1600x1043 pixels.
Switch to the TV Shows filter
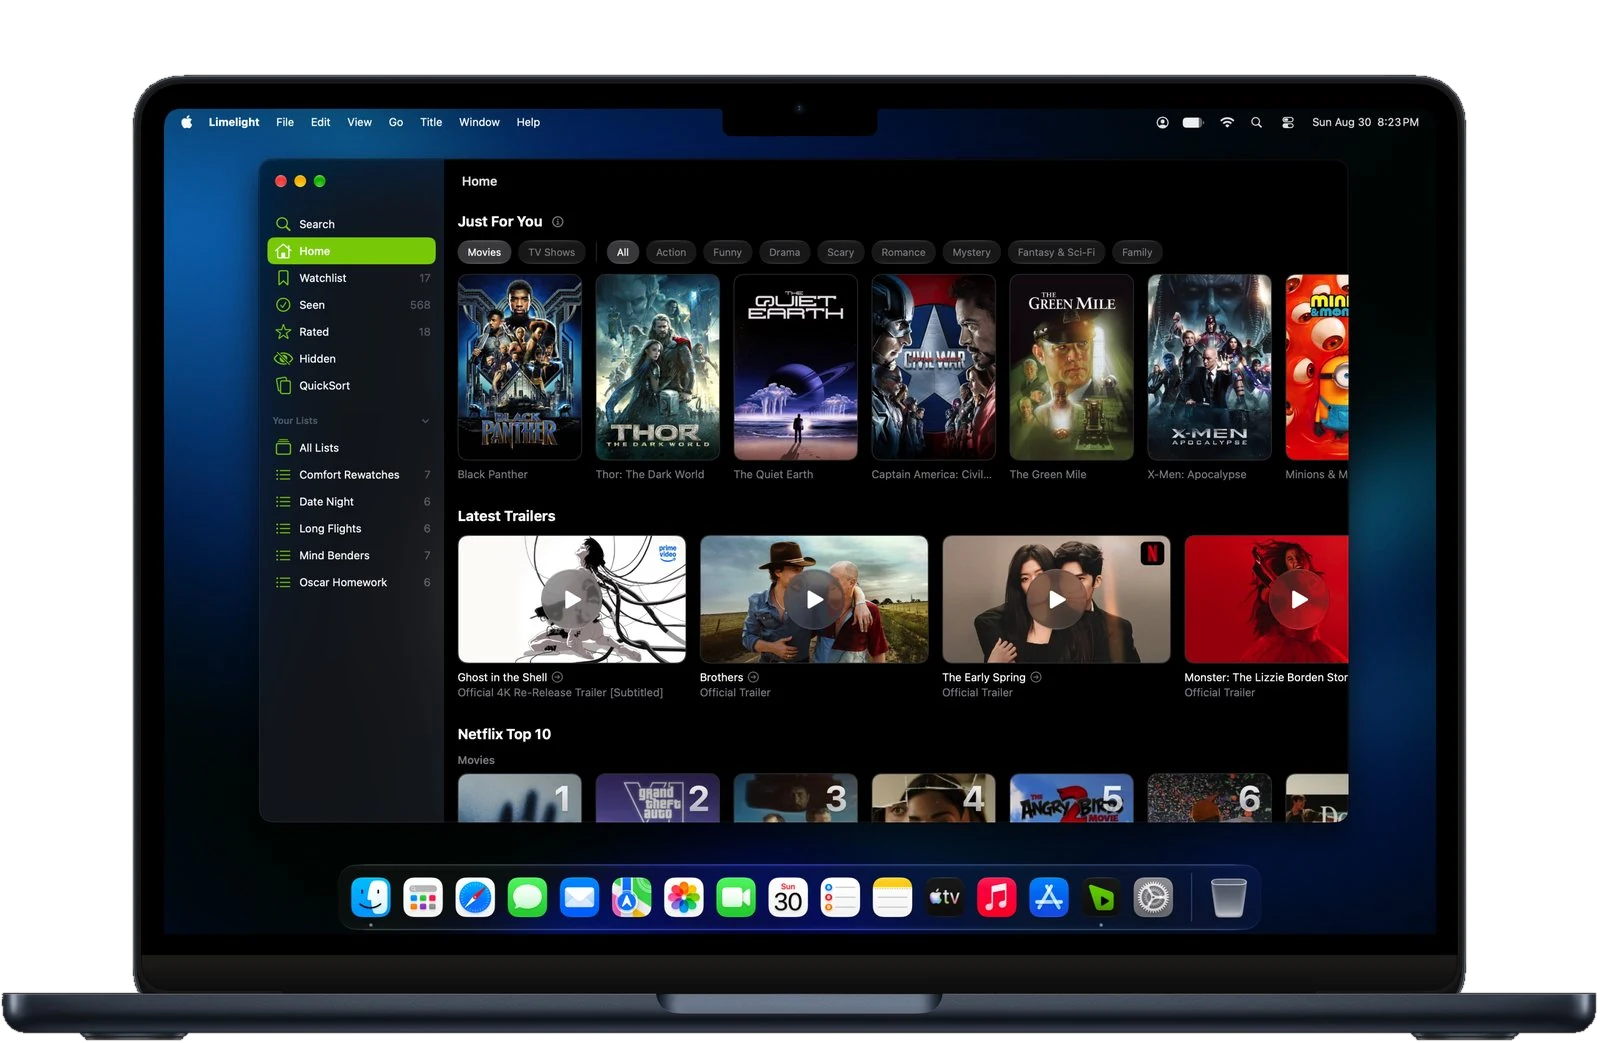click(x=551, y=252)
